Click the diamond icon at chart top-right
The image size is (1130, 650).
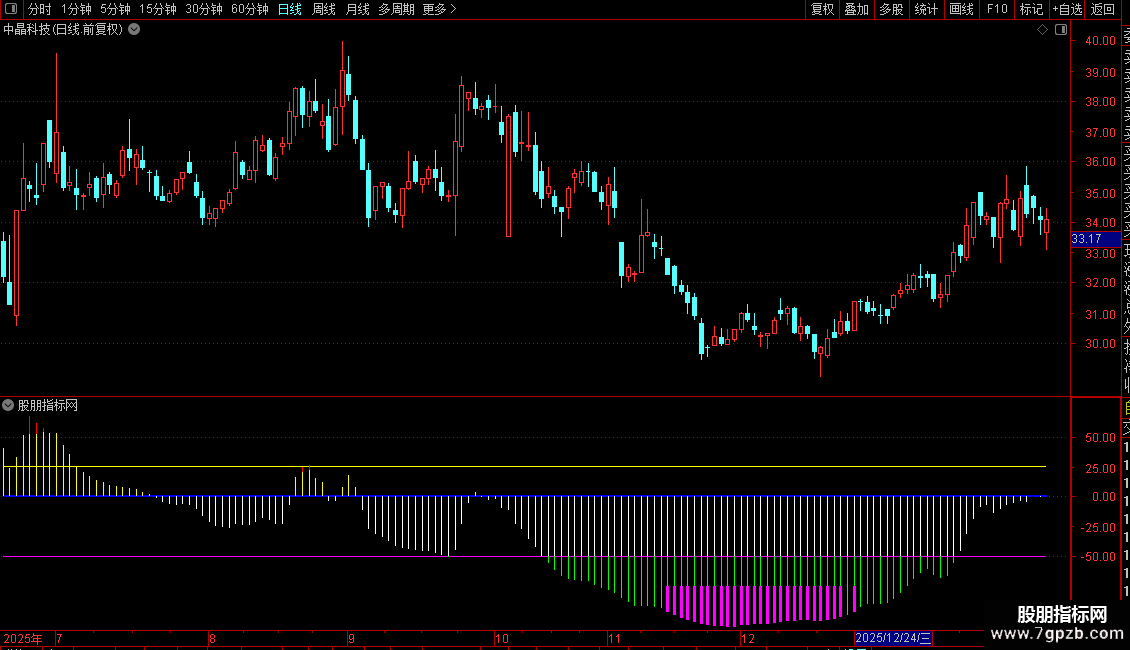coord(1042,30)
